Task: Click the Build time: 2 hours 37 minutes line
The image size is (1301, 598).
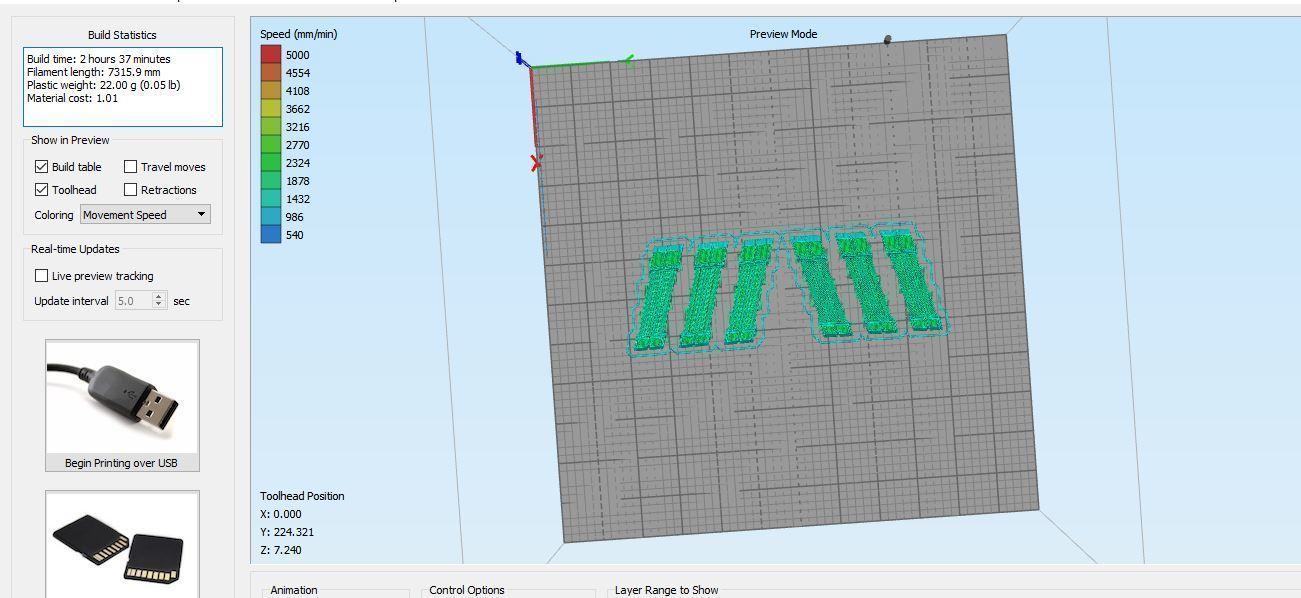Action: (99, 59)
